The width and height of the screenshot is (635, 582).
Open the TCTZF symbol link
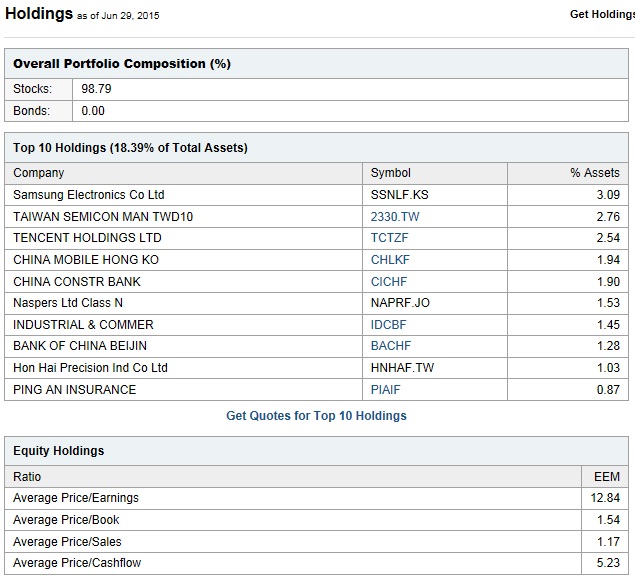click(x=390, y=238)
